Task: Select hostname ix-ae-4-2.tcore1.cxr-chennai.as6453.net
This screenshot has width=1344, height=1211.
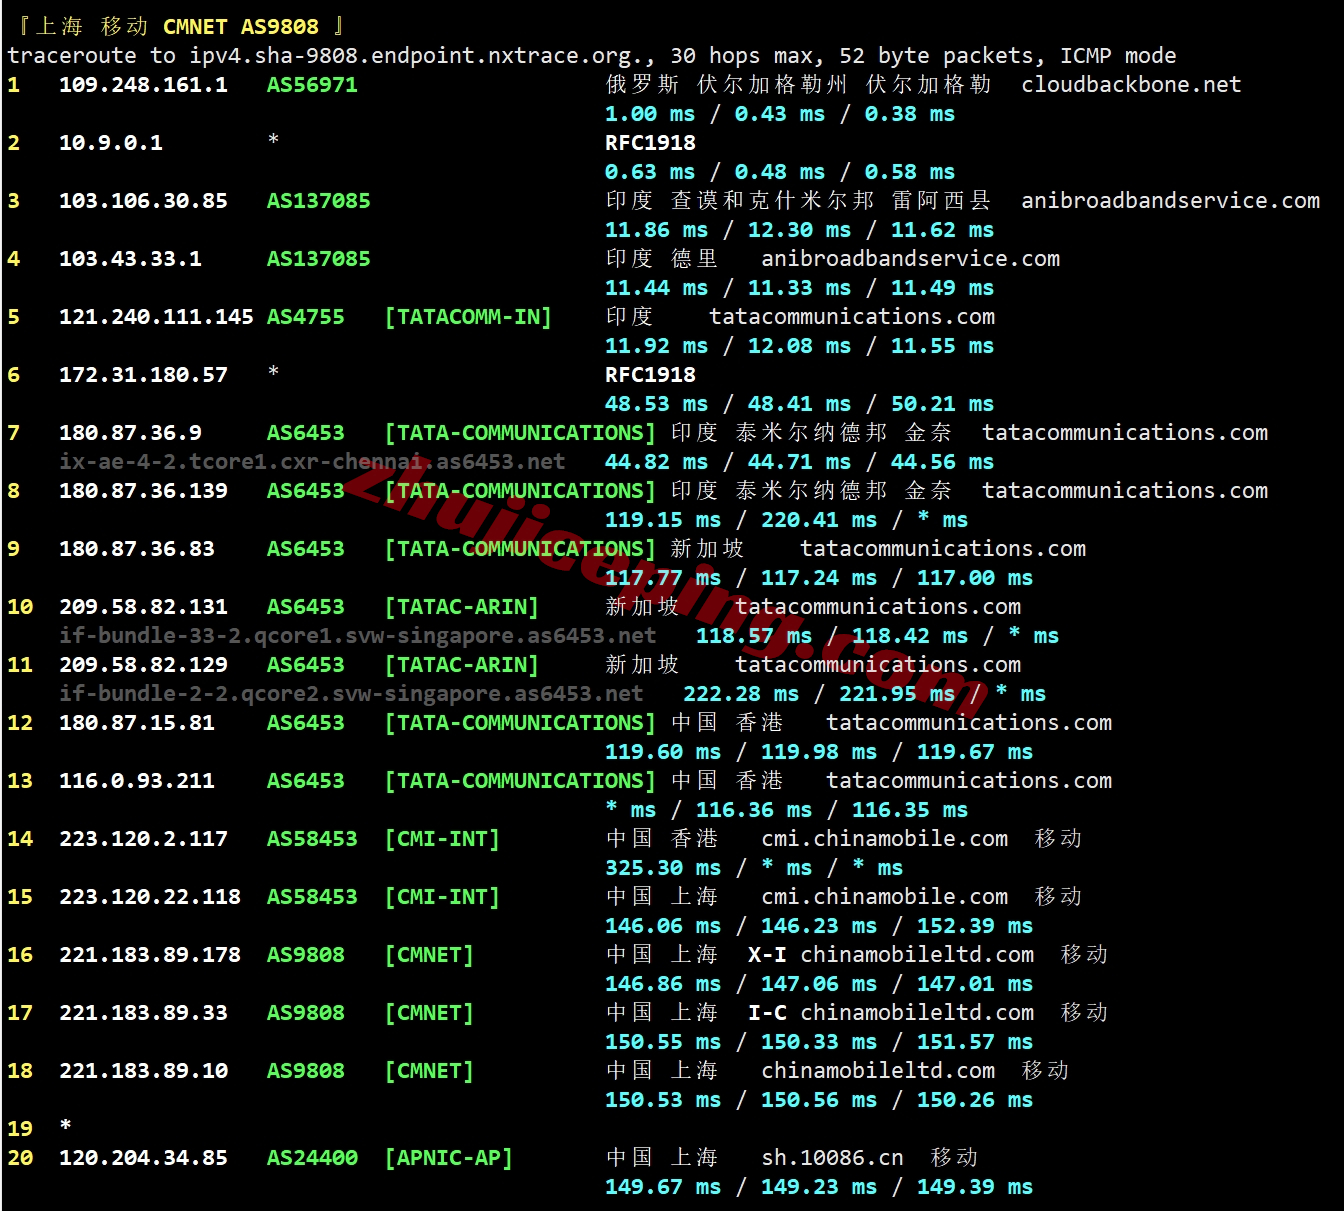Action: click(x=312, y=462)
